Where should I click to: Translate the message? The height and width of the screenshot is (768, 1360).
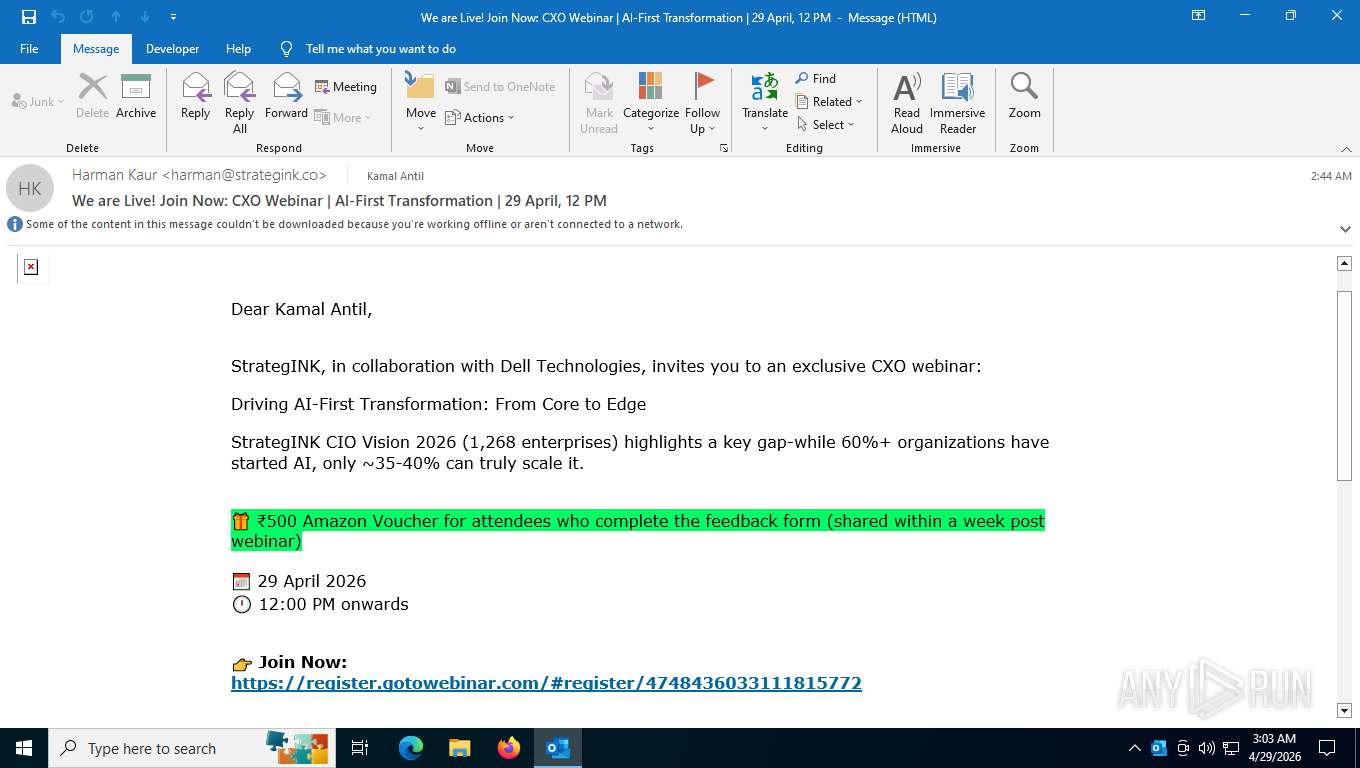765,102
